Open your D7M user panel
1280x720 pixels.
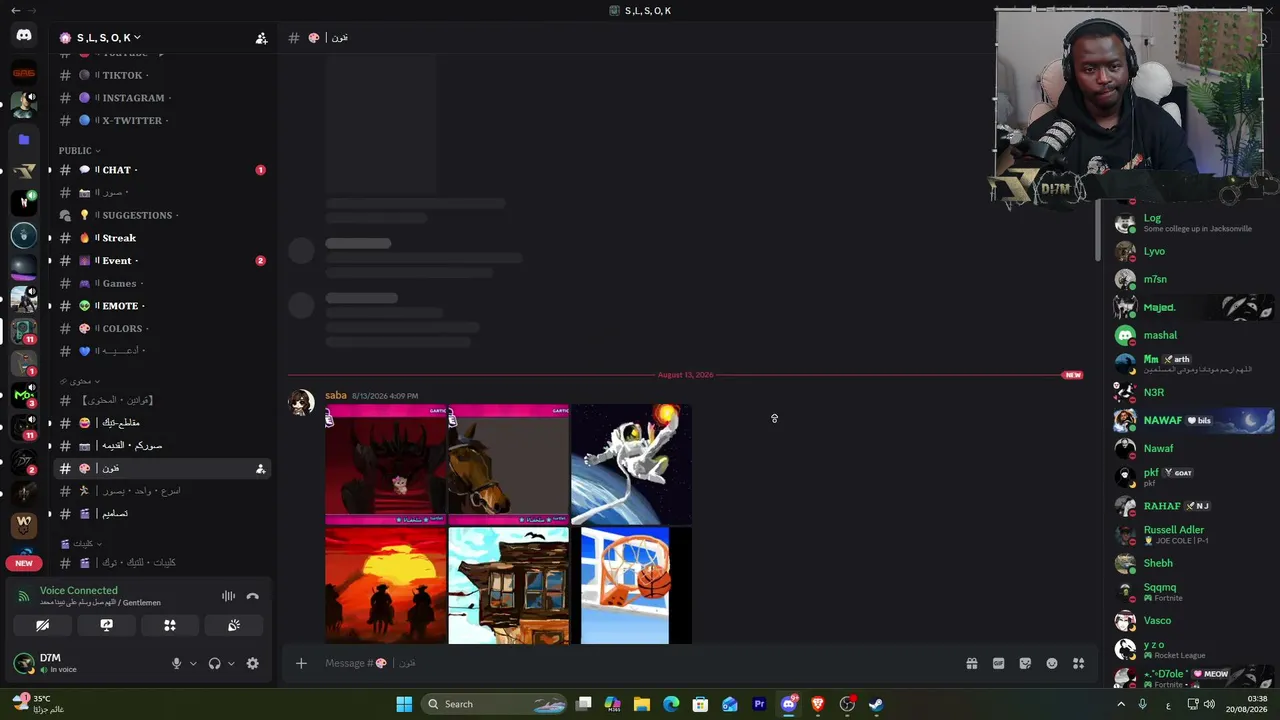pyautogui.click(x=90, y=663)
